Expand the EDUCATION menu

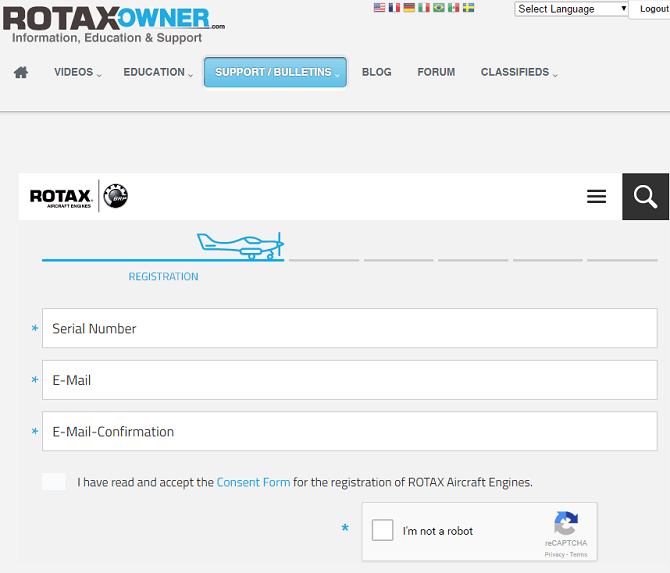(158, 72)
